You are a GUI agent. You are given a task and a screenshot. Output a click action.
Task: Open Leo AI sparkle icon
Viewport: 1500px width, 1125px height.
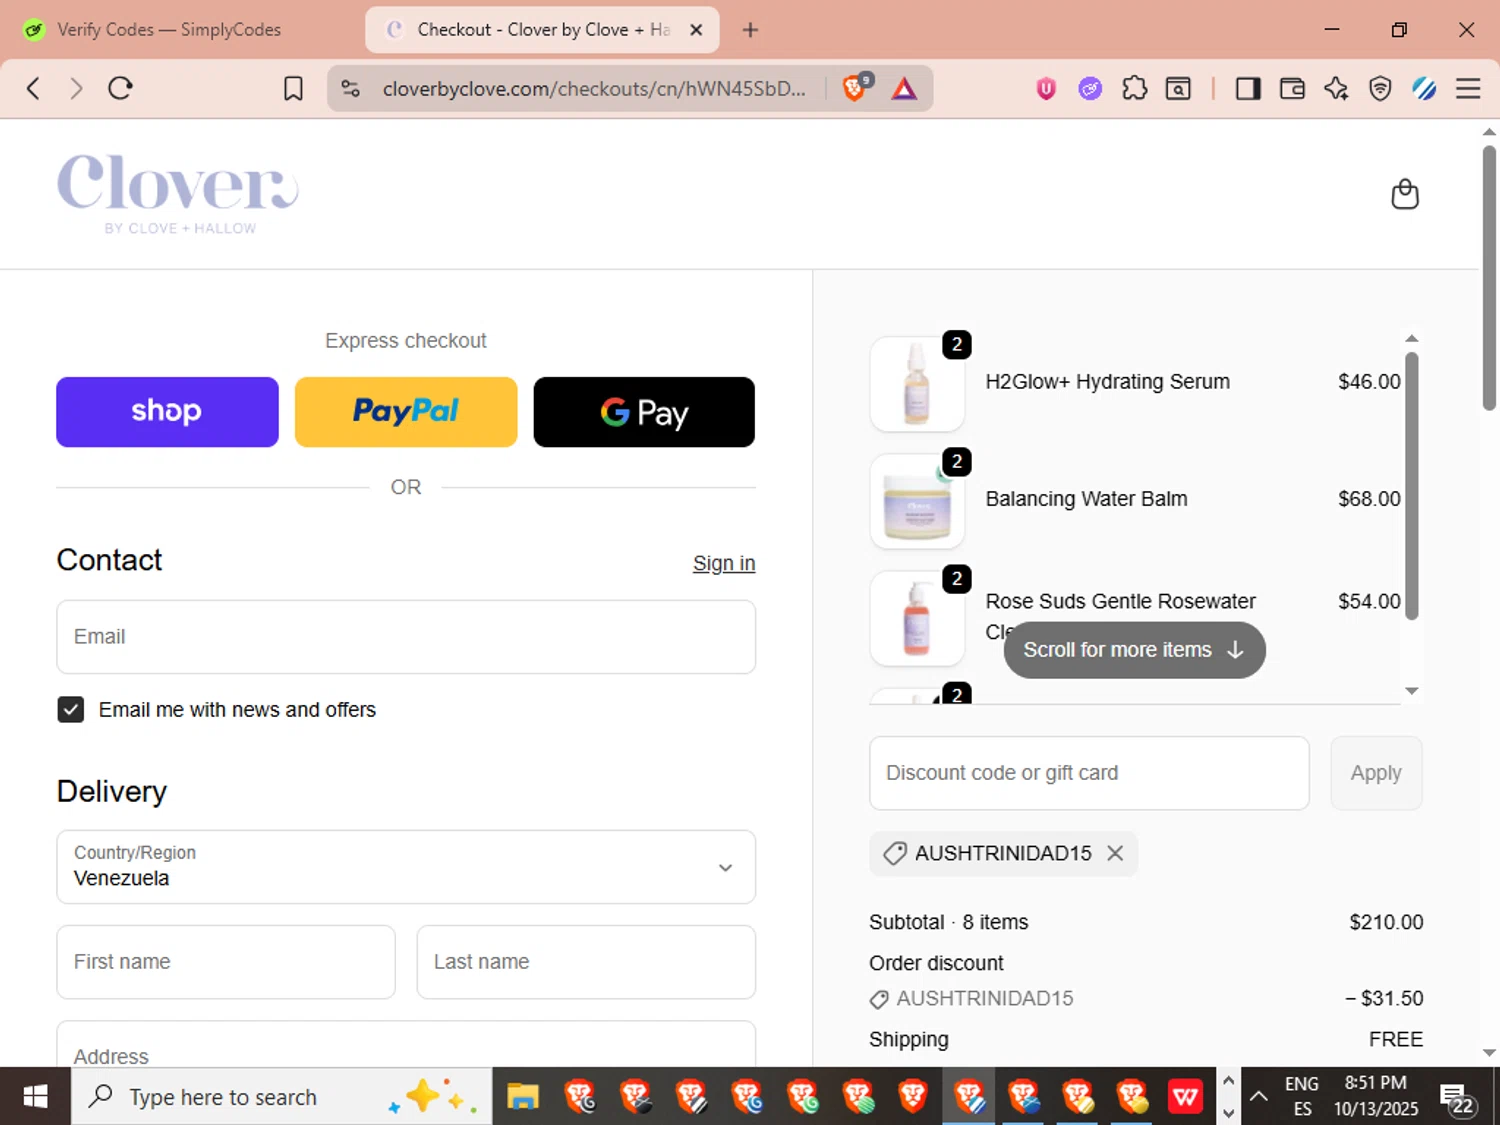click(1336, 89)
